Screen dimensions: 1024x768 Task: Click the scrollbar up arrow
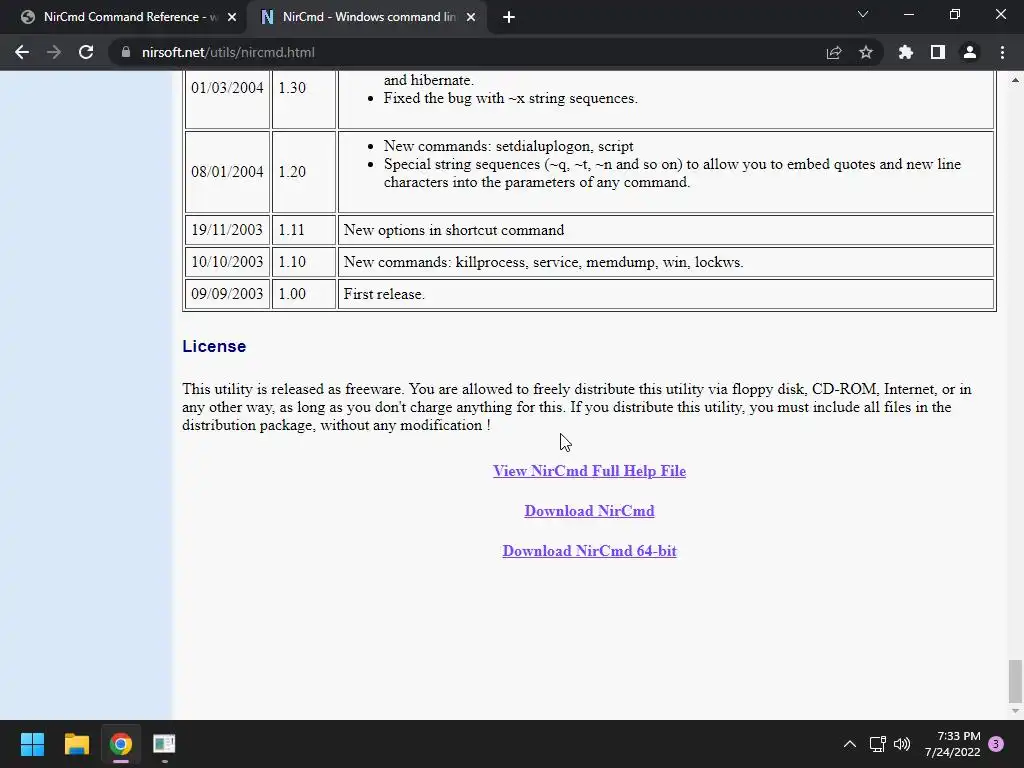pos(1015,80)
